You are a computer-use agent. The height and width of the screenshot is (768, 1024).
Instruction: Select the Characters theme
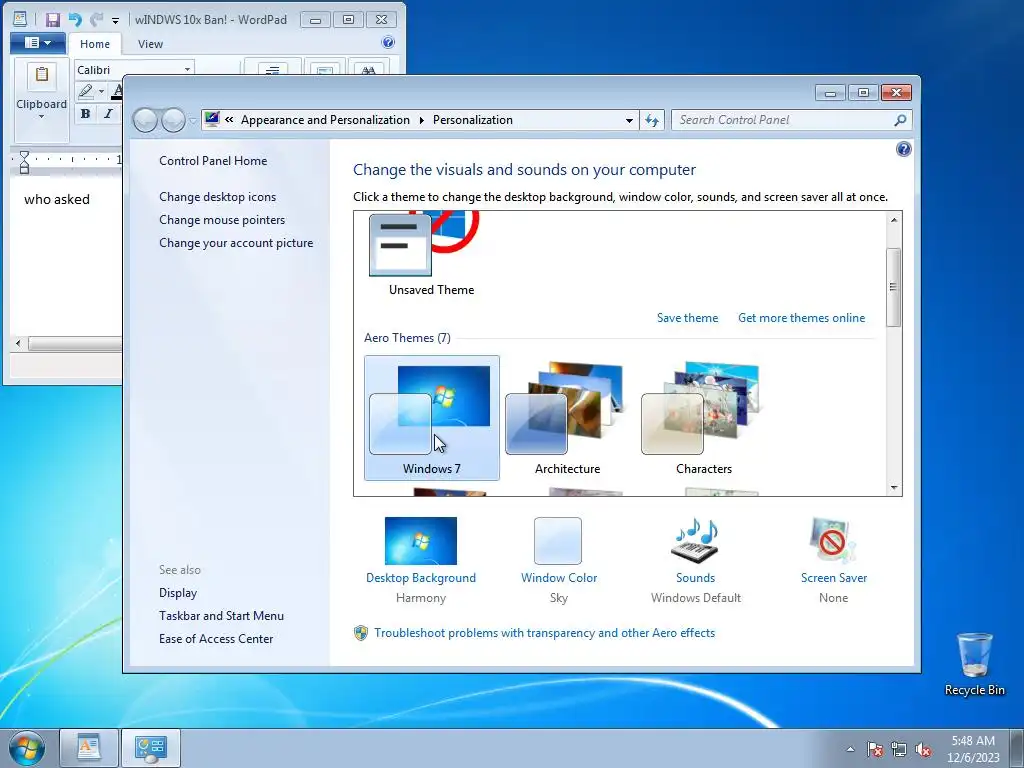click(x=703, y=418)
